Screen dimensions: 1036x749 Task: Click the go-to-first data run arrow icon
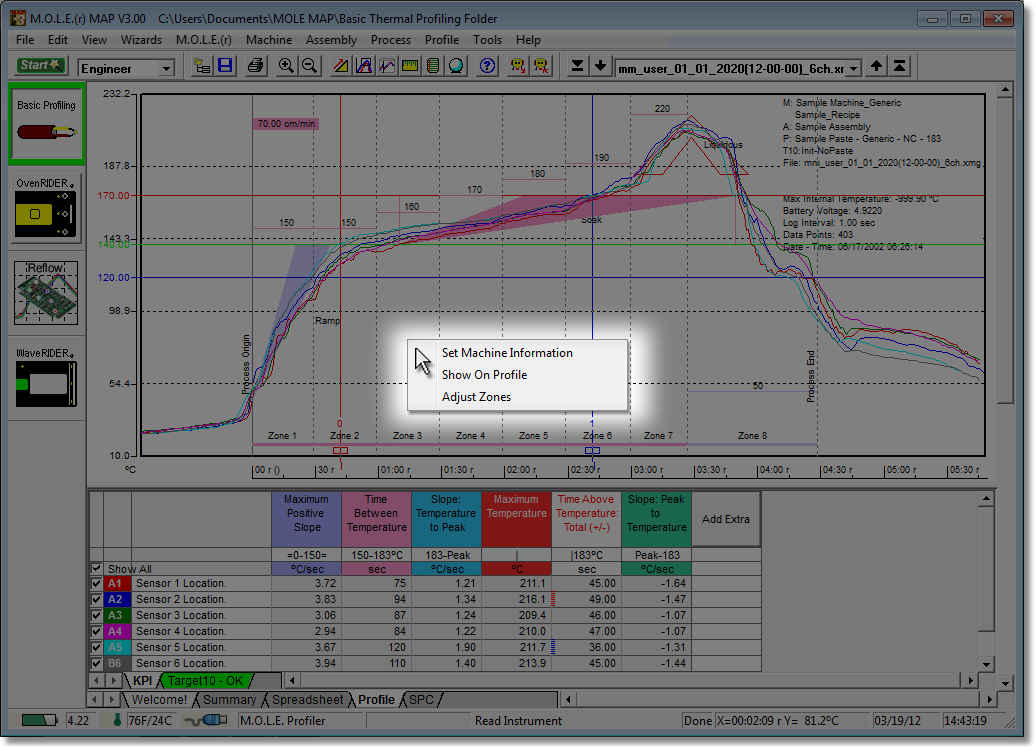click(x=899, y=66)
